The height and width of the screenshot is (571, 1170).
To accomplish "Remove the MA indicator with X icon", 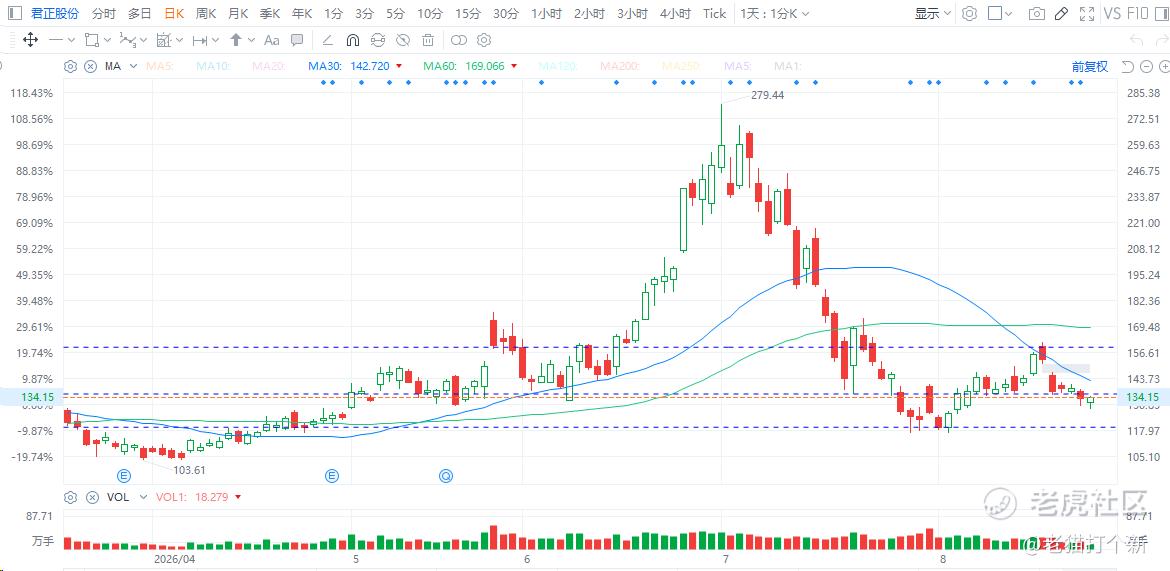I will [90, 66].
